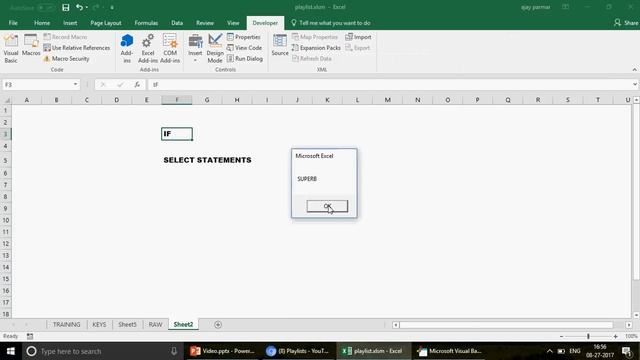Viewport: 640px width, 360px height.
Task: Click the Share button
Action: [x=626, y=23]
